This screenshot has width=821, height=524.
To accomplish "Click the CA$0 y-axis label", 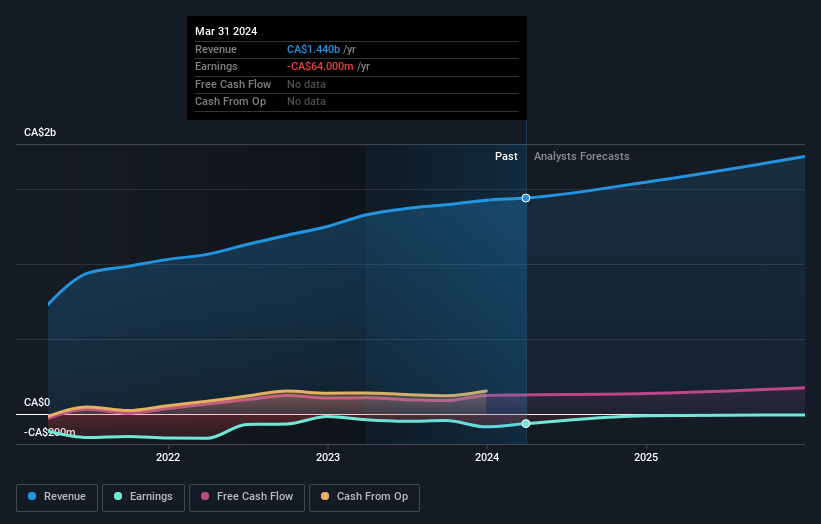I will (x=37, y=402).
